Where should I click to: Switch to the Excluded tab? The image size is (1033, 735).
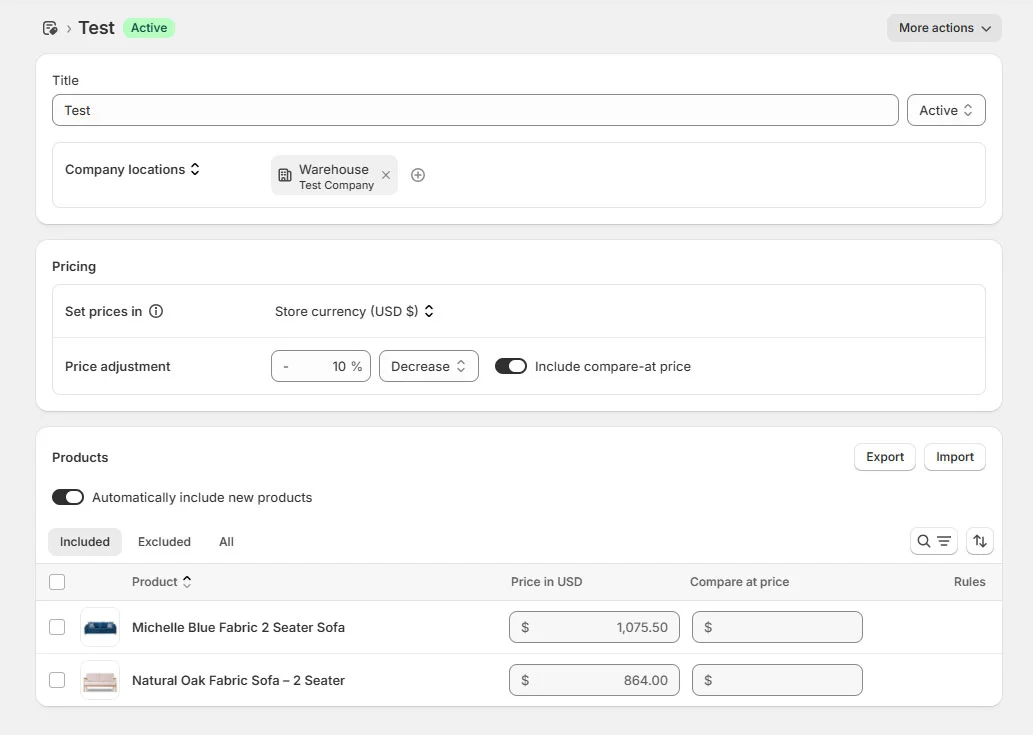coord(164,541)
